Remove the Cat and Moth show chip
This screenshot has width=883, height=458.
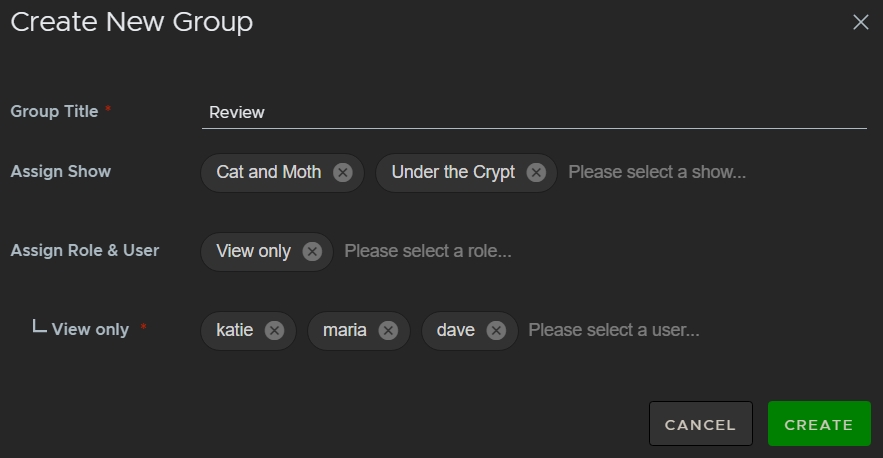tap(343, 172)
